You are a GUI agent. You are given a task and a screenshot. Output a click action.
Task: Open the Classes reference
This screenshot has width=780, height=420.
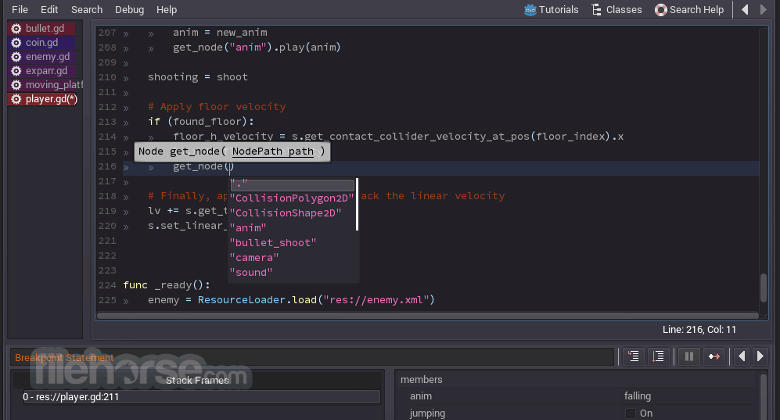617,9
